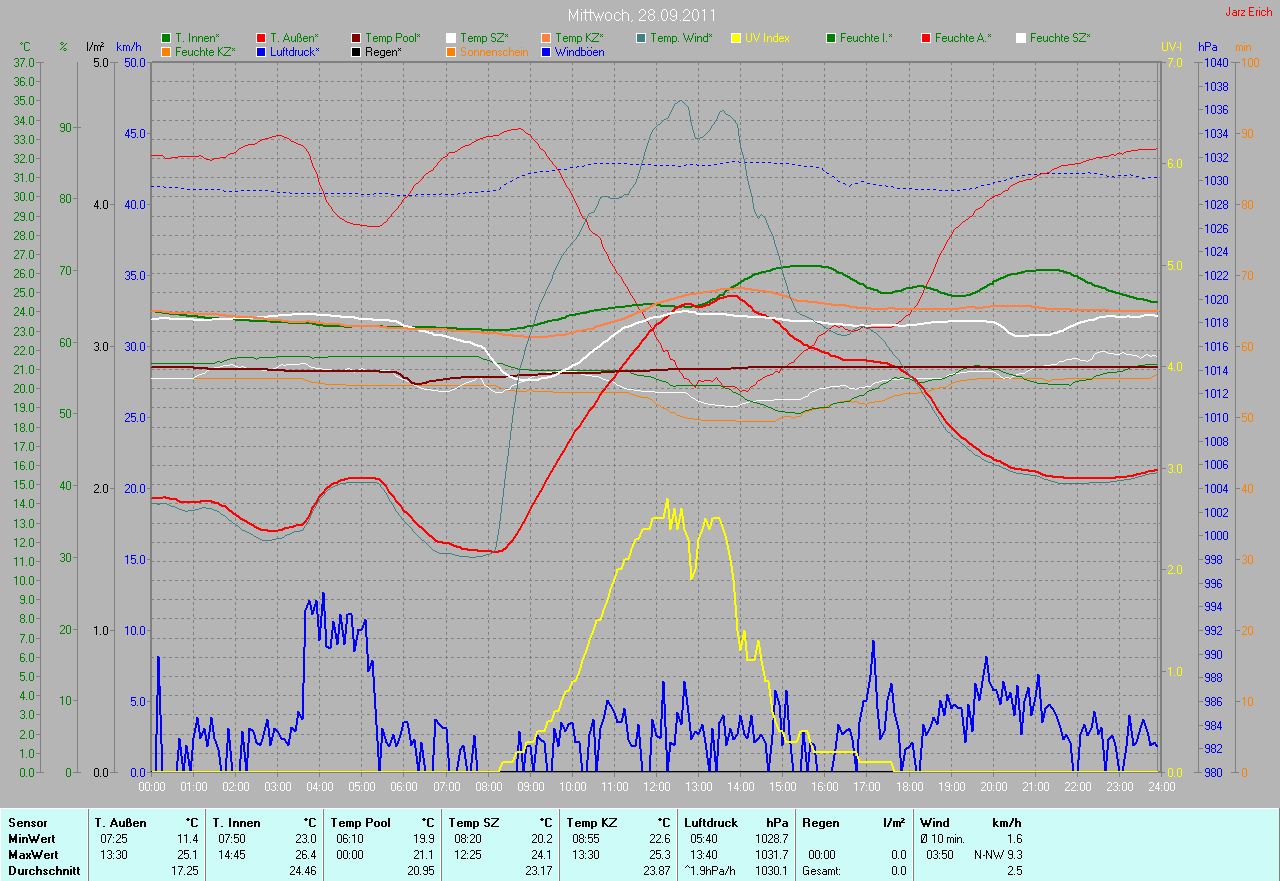Click the dark red Temp Pool swatch

pos(356,37)
